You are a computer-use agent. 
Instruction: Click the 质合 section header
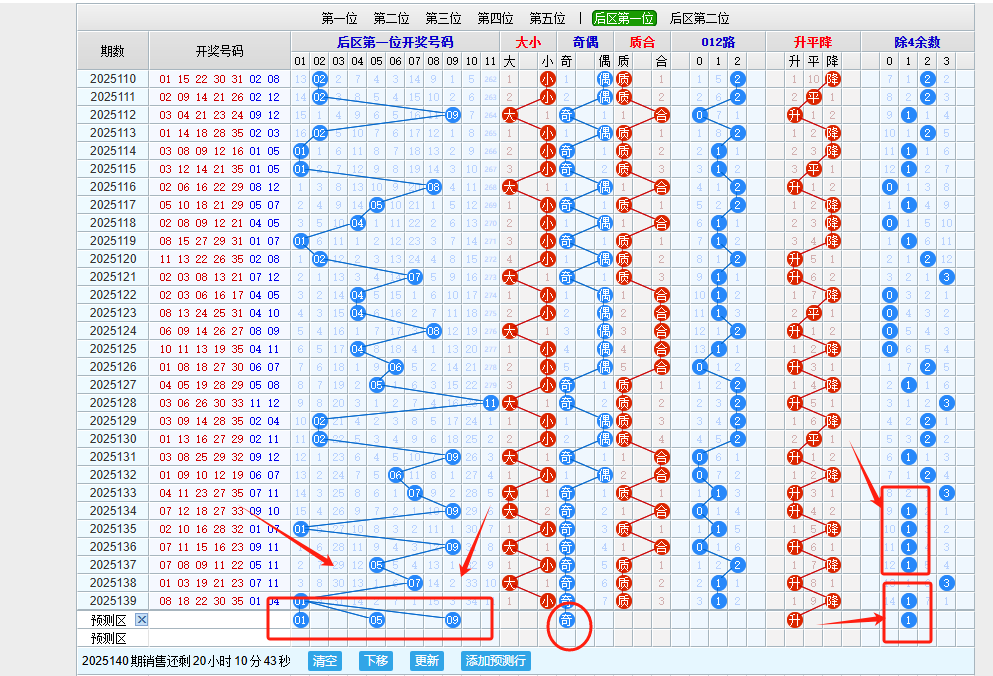[642, 42]
